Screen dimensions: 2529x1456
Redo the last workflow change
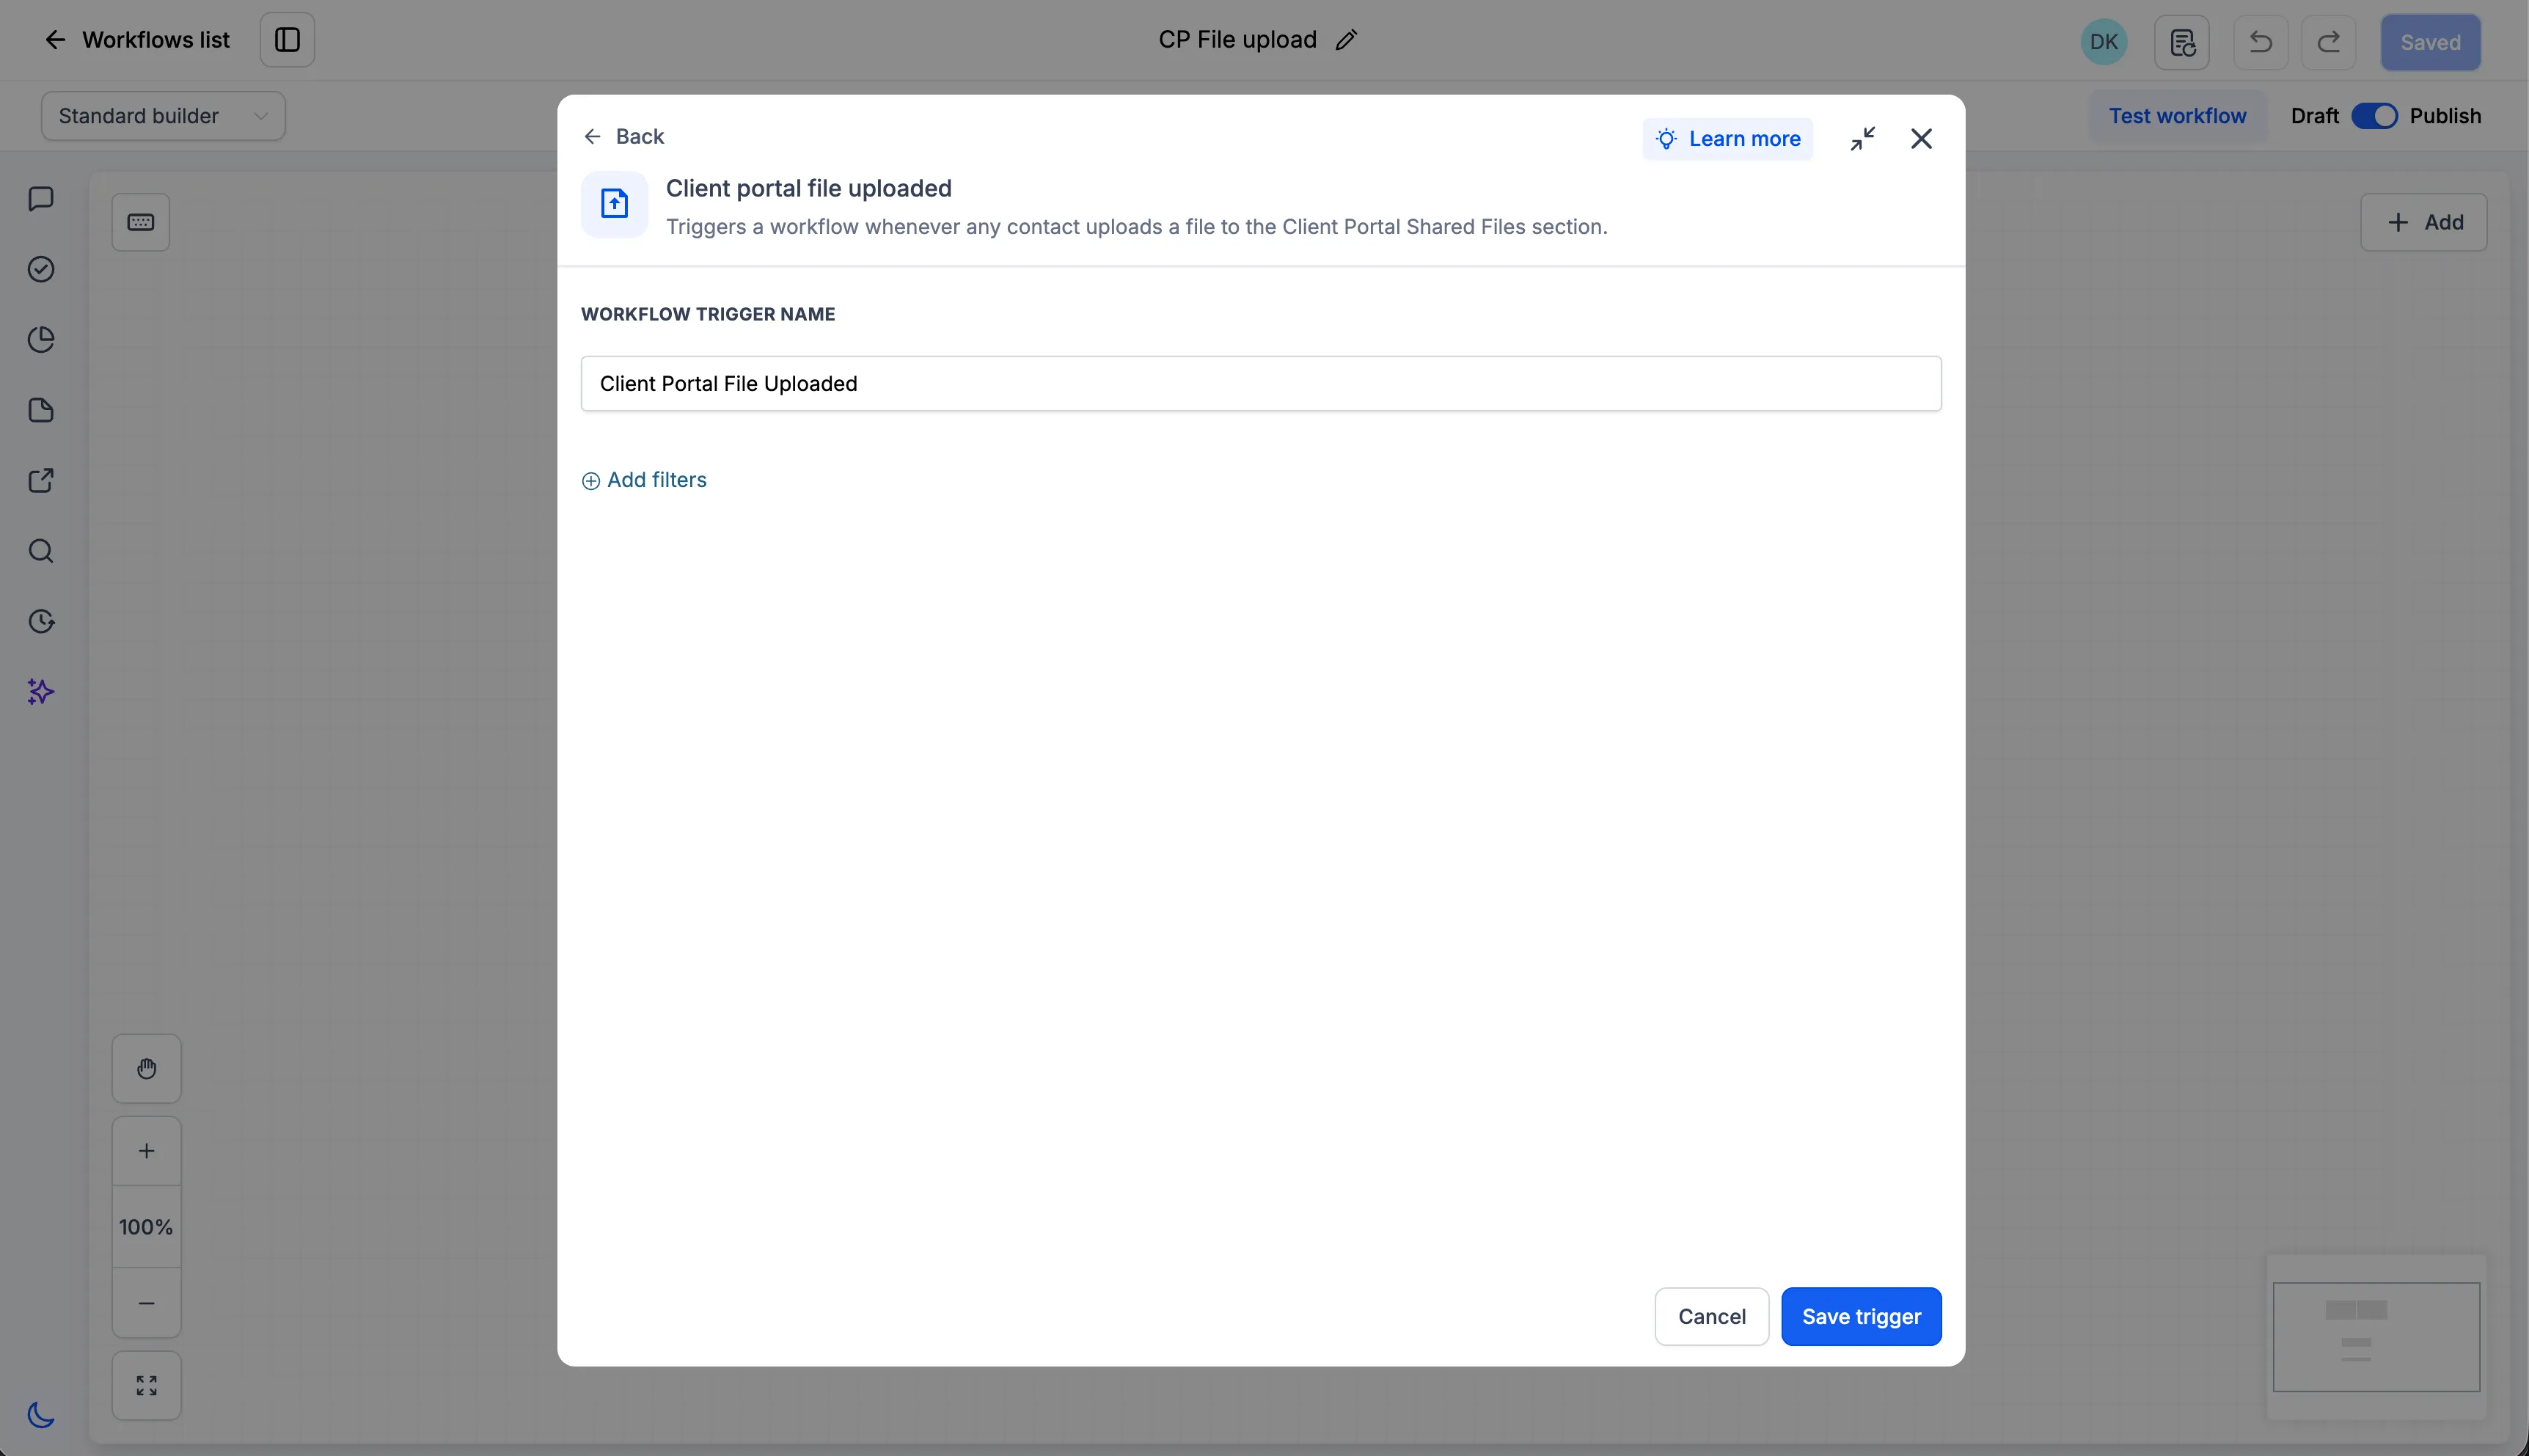click(2328, 42)
